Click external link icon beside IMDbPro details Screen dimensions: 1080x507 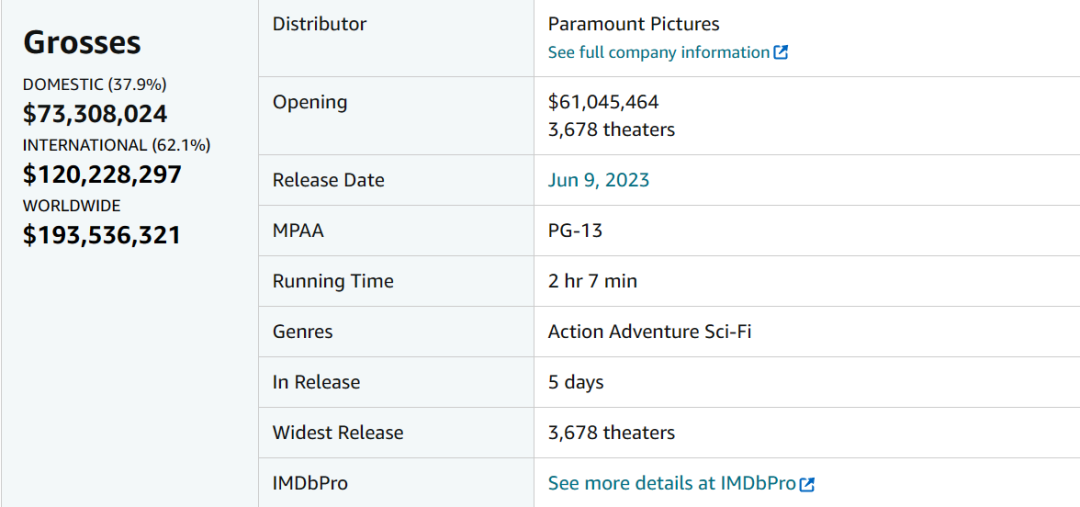pos(807,484)
